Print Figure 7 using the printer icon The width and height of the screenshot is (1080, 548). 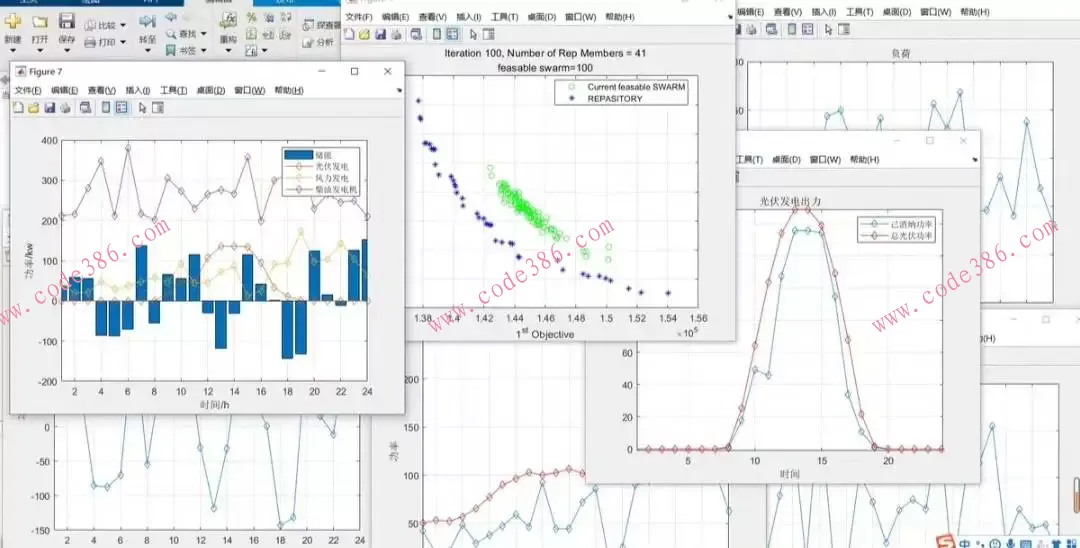(x=64, y=107)
